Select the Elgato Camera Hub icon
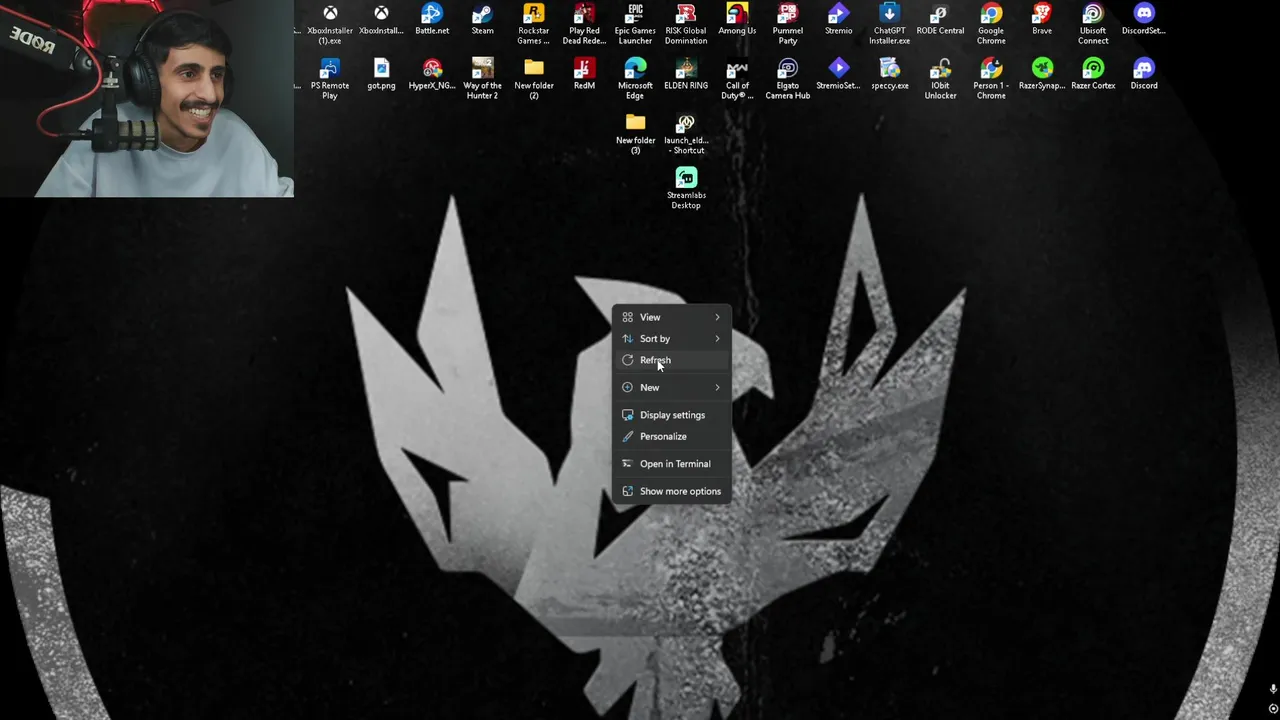 pos(788,79)
